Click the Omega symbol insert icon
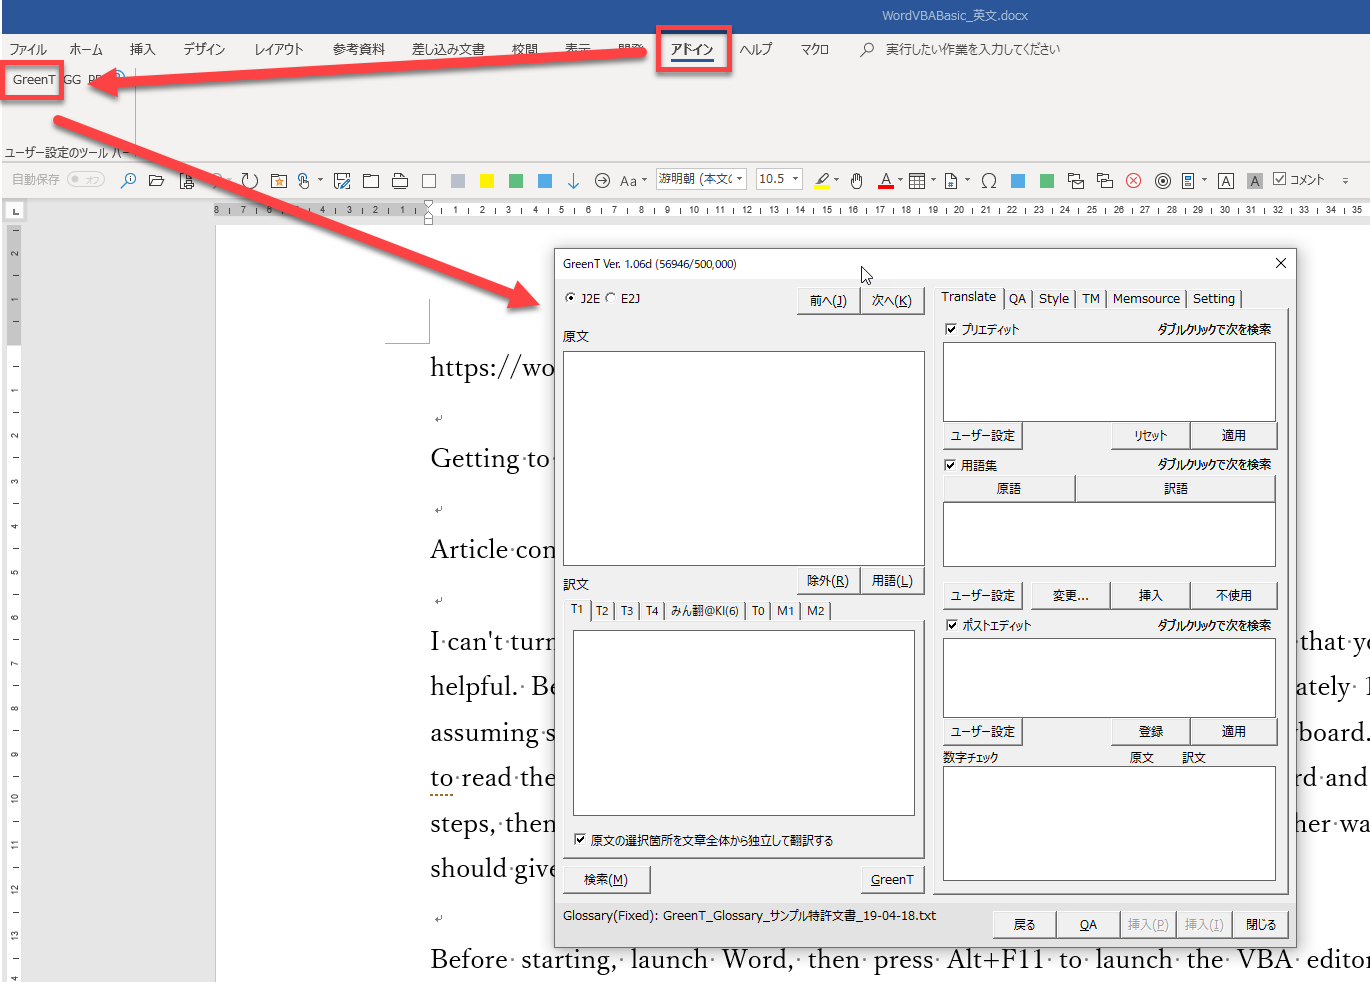The width and height of the screenshot is (1370, 982). pos(989,181)
